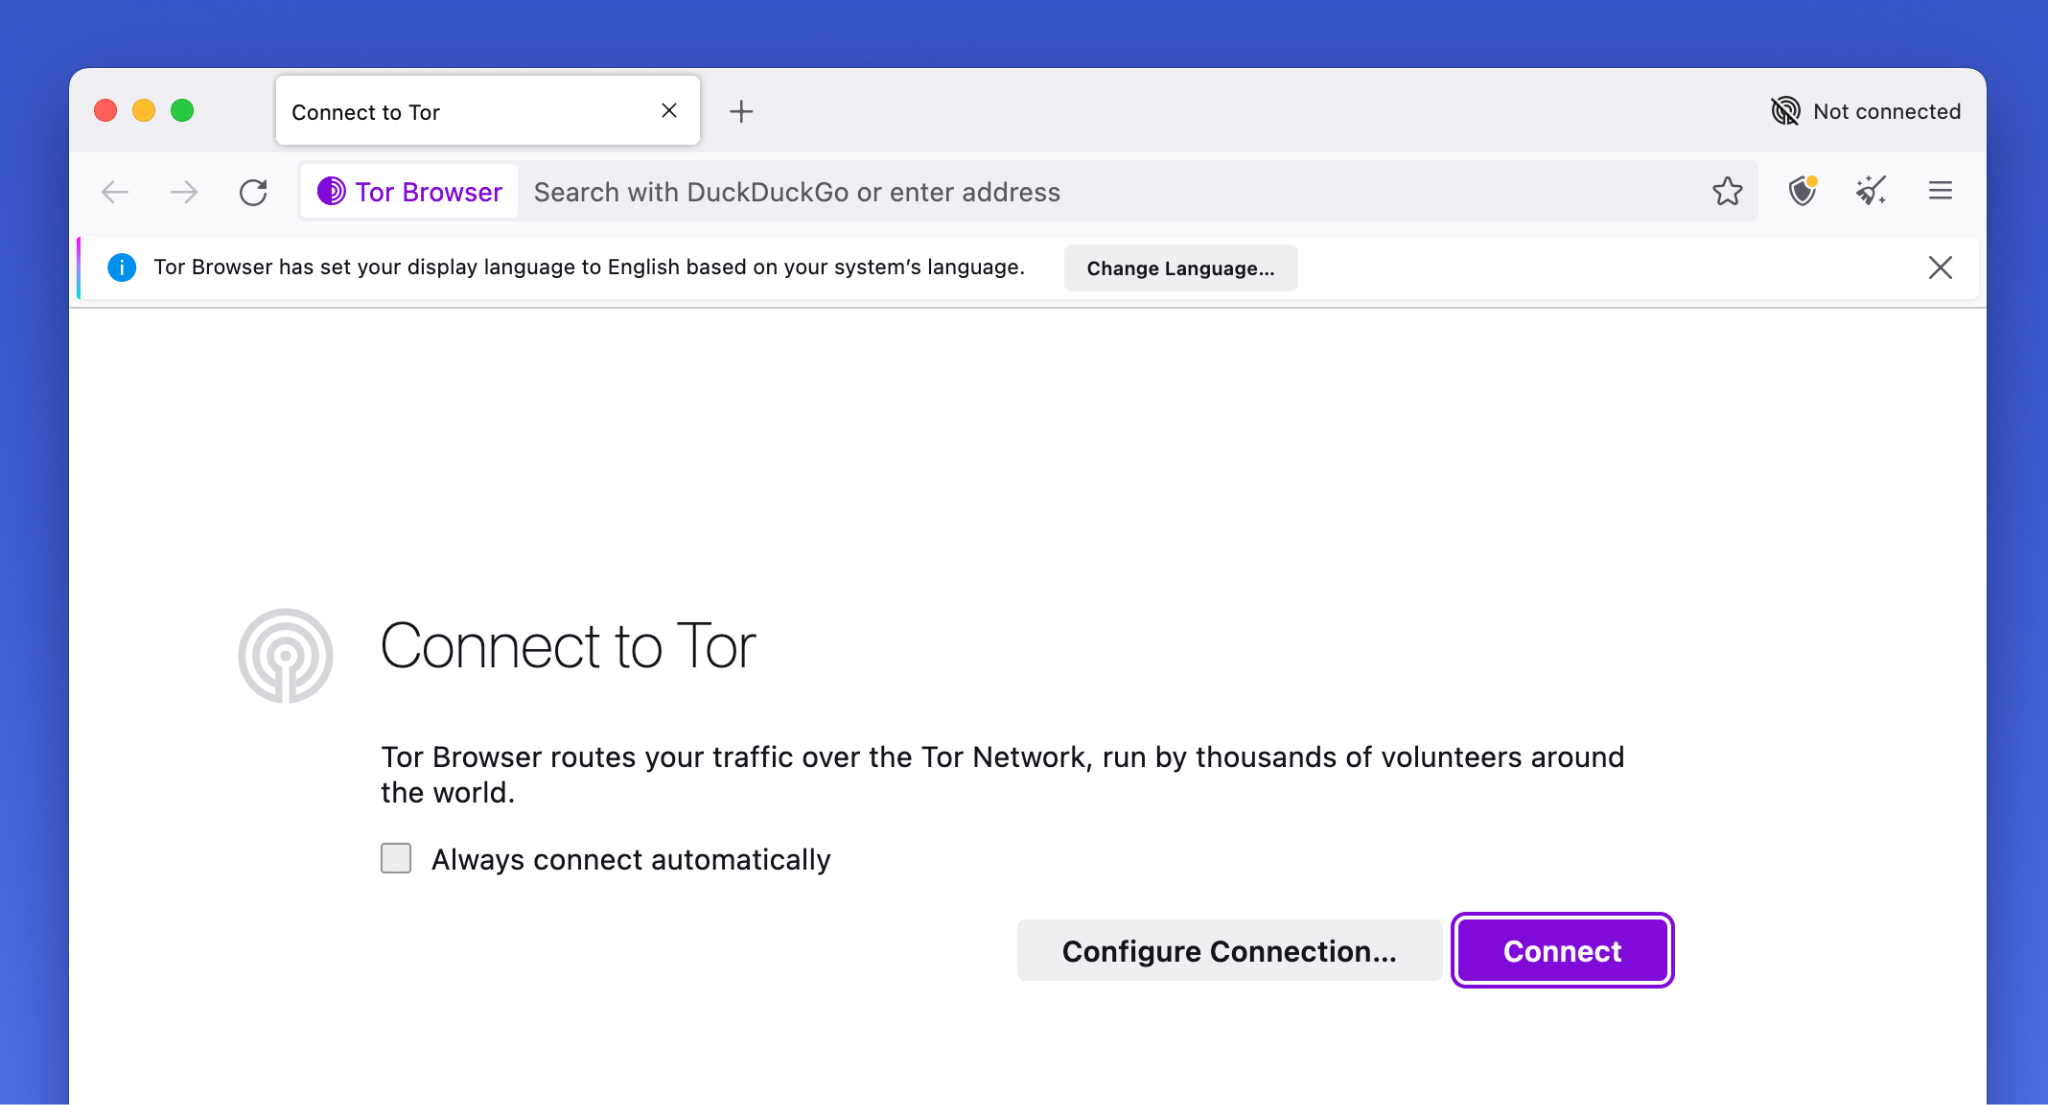Click the Connect button
The height and width of the screenshot is (1105, 2048).
[1561, 951]
